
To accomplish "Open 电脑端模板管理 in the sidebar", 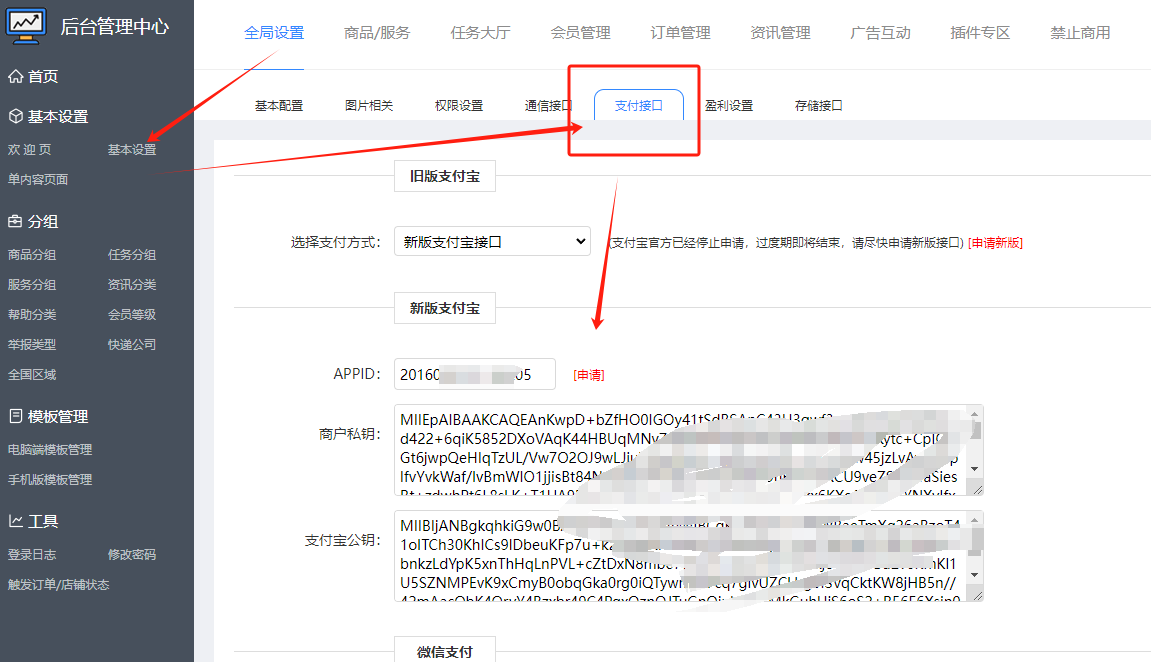I will [x=50, y=450].
